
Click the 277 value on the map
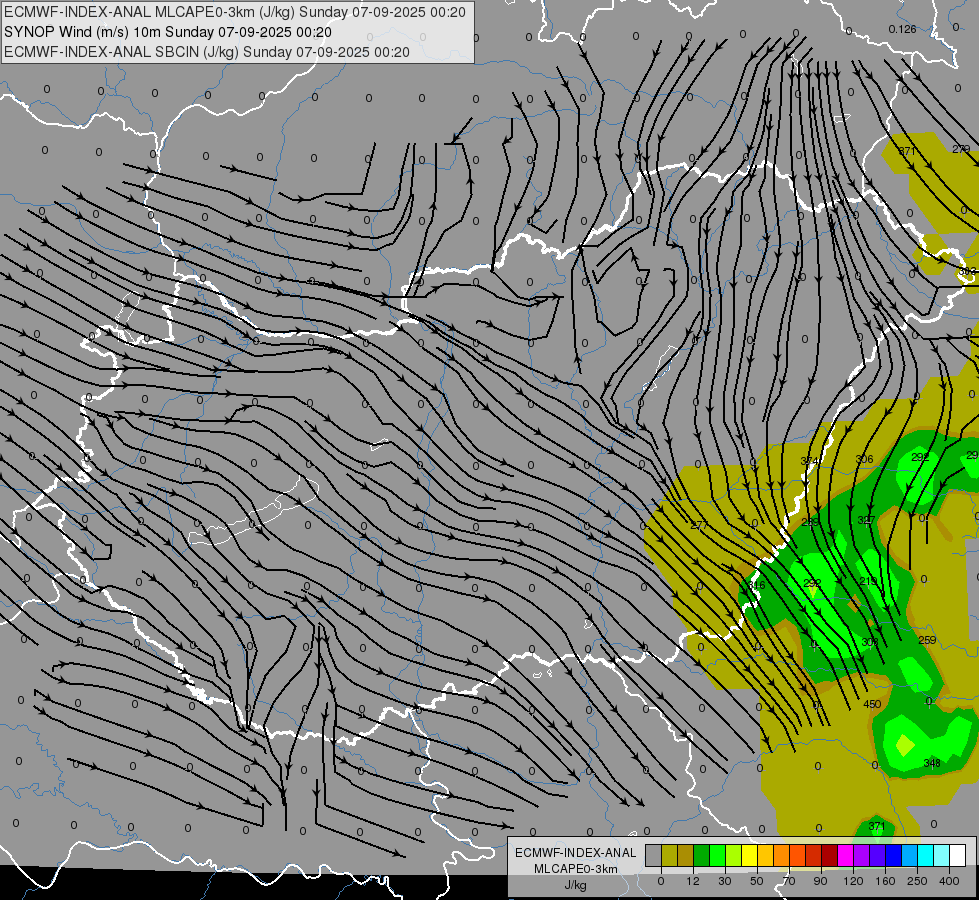coord(699,525)
